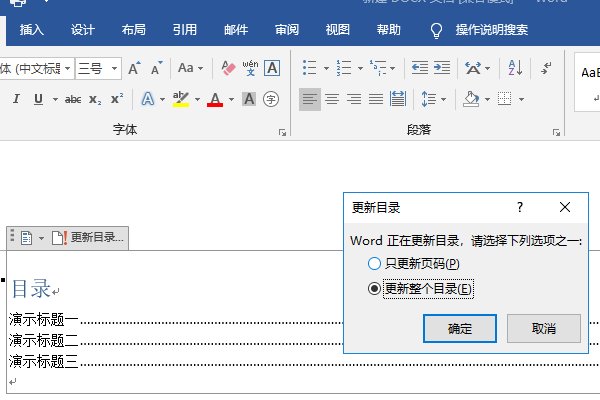Open the 帮助 tab

coord(388,29)
